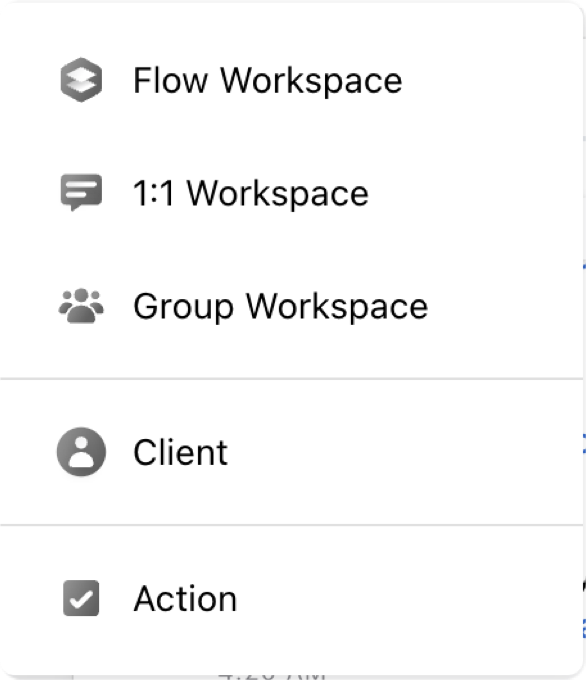The image size is (586, 680).
Task: Pick the Group Workspace text label
Action: click(281, 307)
